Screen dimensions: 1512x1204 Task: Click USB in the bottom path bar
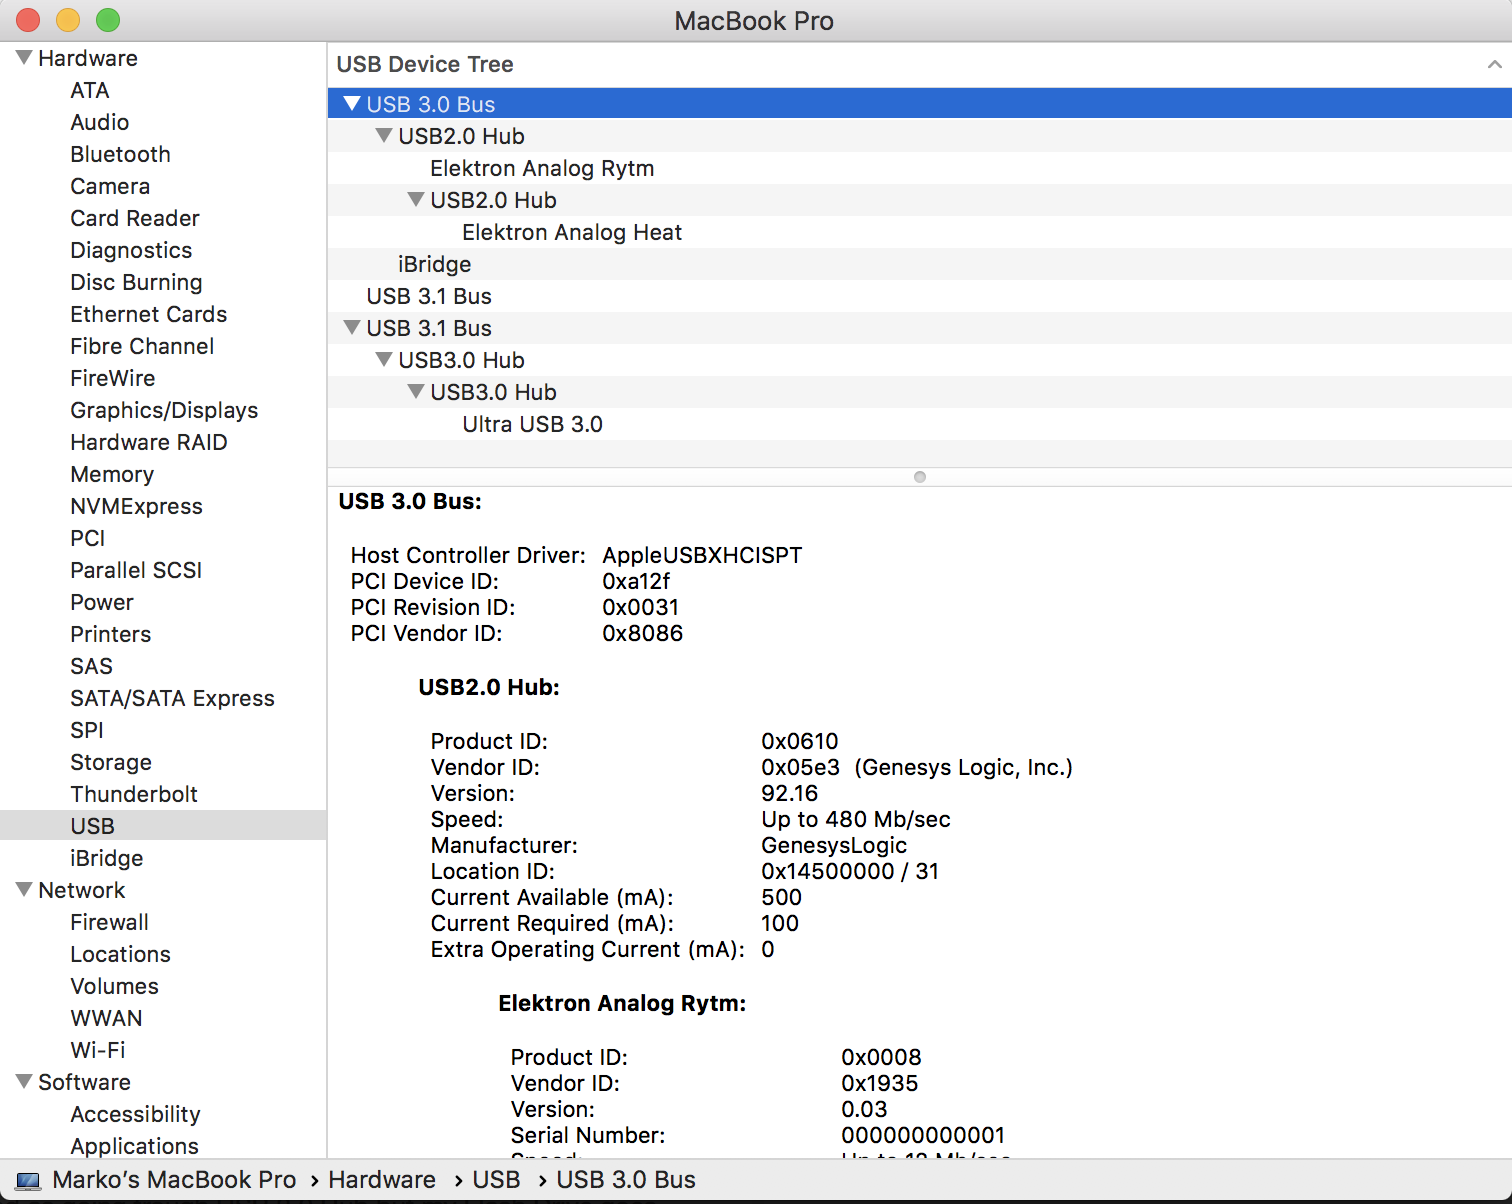coord(496,1180)
